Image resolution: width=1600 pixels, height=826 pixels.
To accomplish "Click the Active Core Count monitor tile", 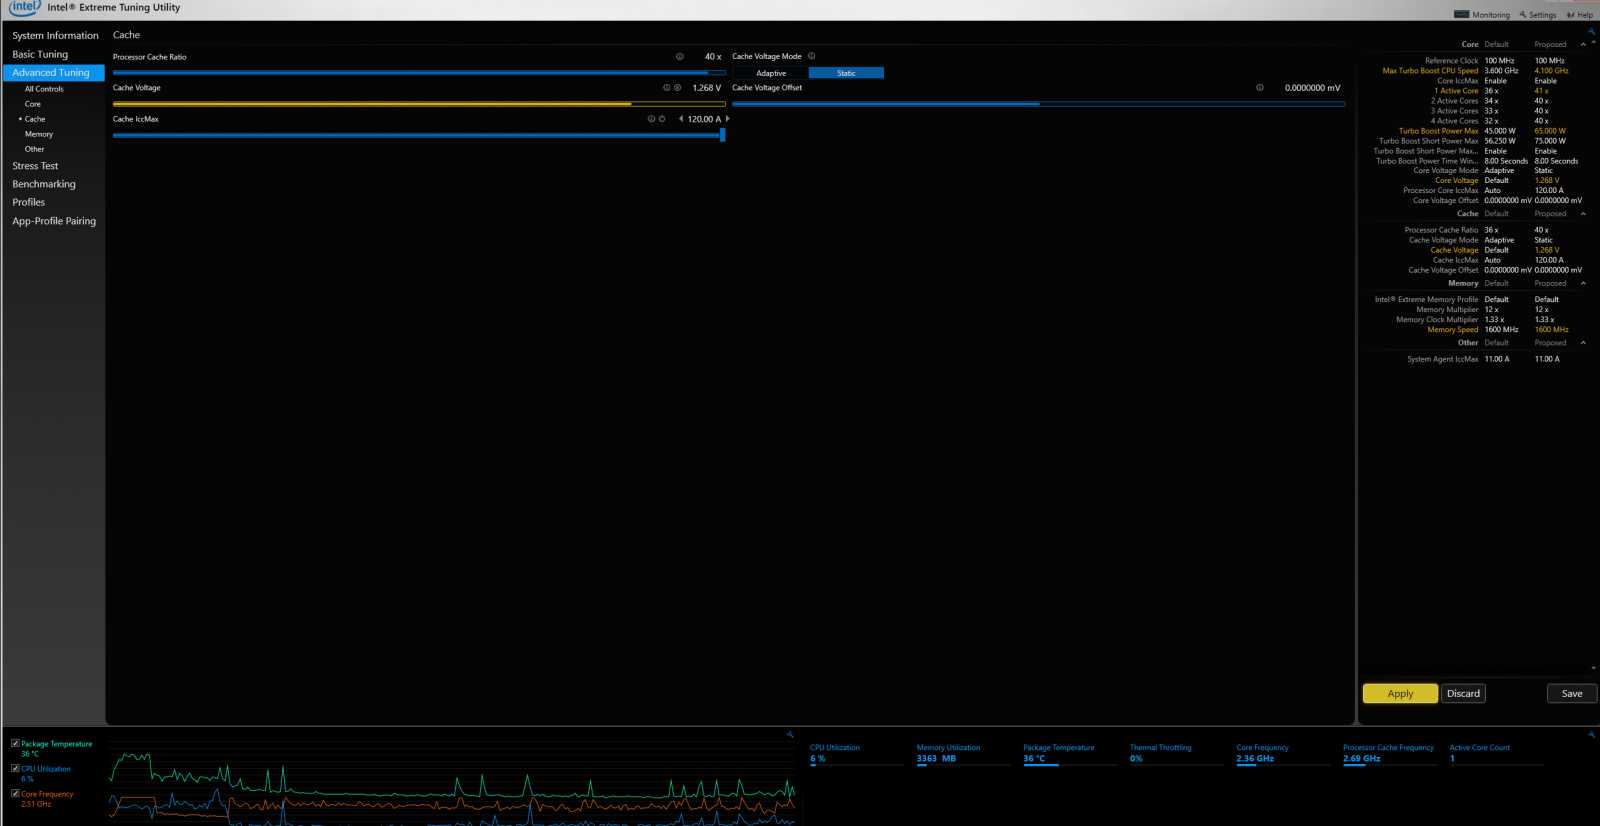I will click(x=1496, y=753).
